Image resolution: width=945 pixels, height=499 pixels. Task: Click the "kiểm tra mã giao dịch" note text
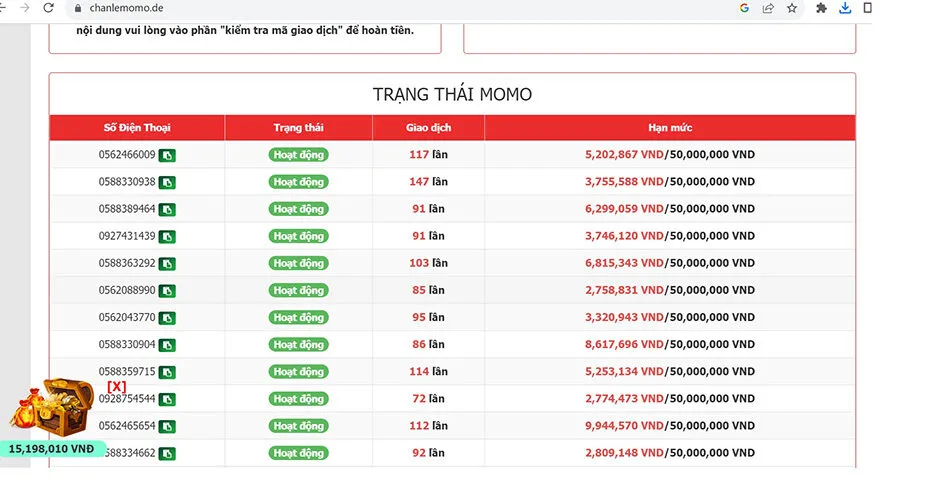point(283,31)
